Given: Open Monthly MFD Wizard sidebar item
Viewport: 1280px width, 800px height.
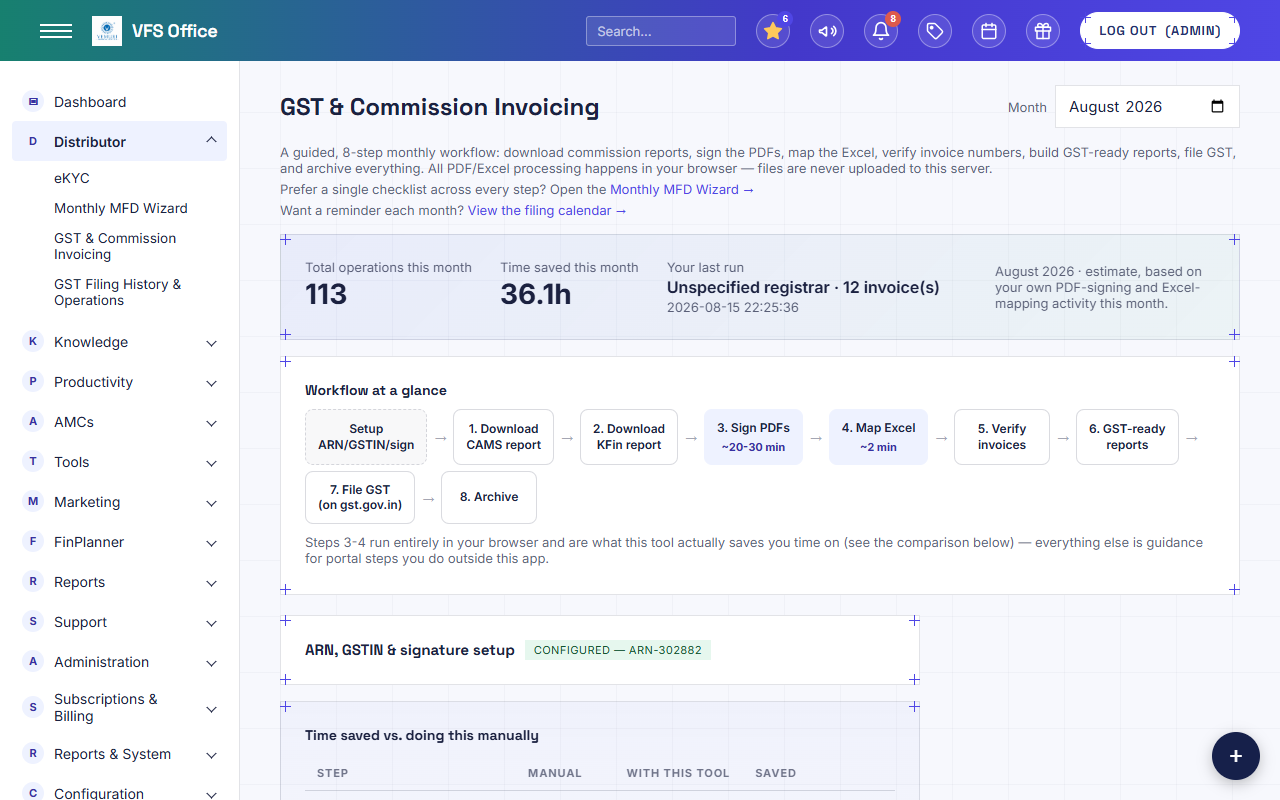Looking at the screenshot, I should pos(121,208).
